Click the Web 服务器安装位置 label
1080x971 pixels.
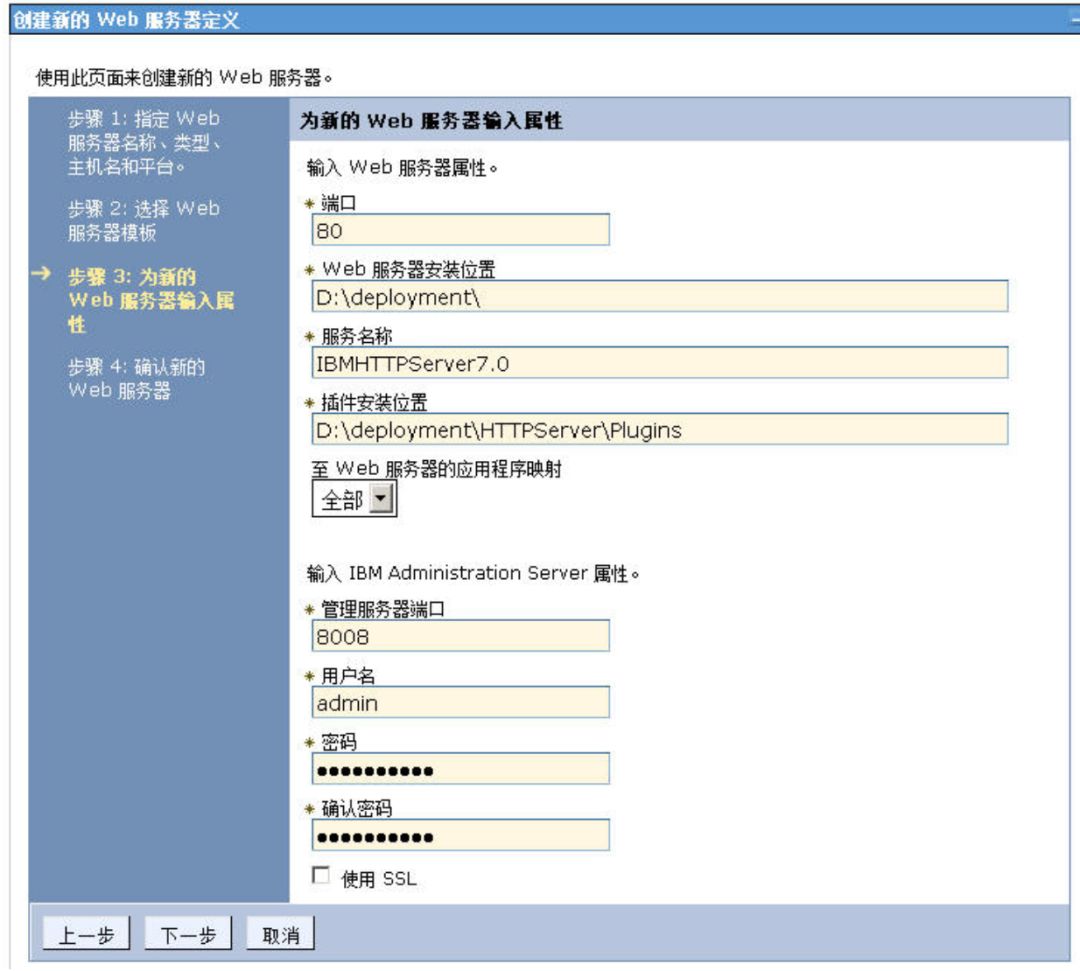coord(408,269)
